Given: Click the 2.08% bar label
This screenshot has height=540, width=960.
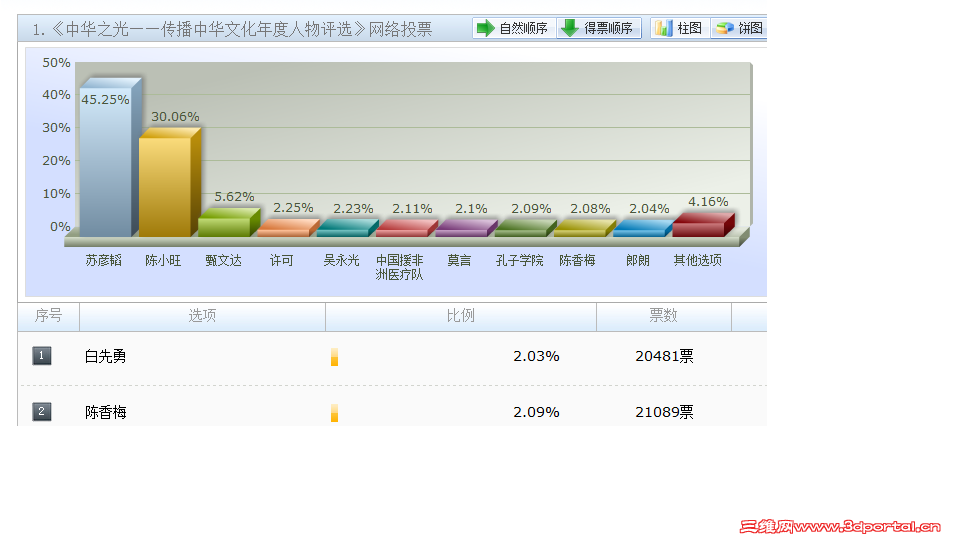Looking at the screenshot, I should pos(590,209).
